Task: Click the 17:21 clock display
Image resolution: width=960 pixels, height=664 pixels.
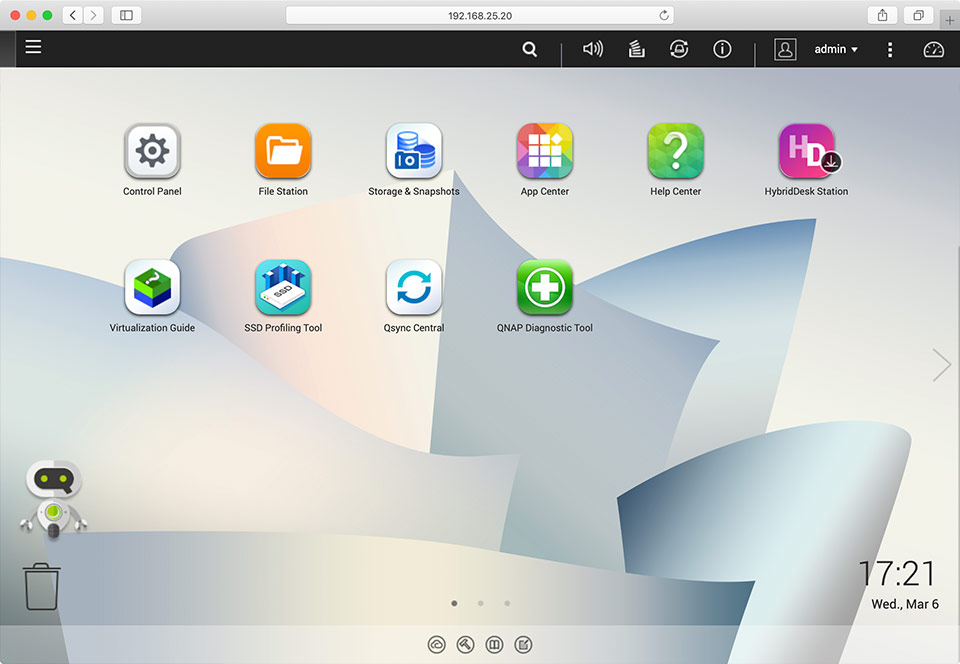Action: (x=897, y=574)
